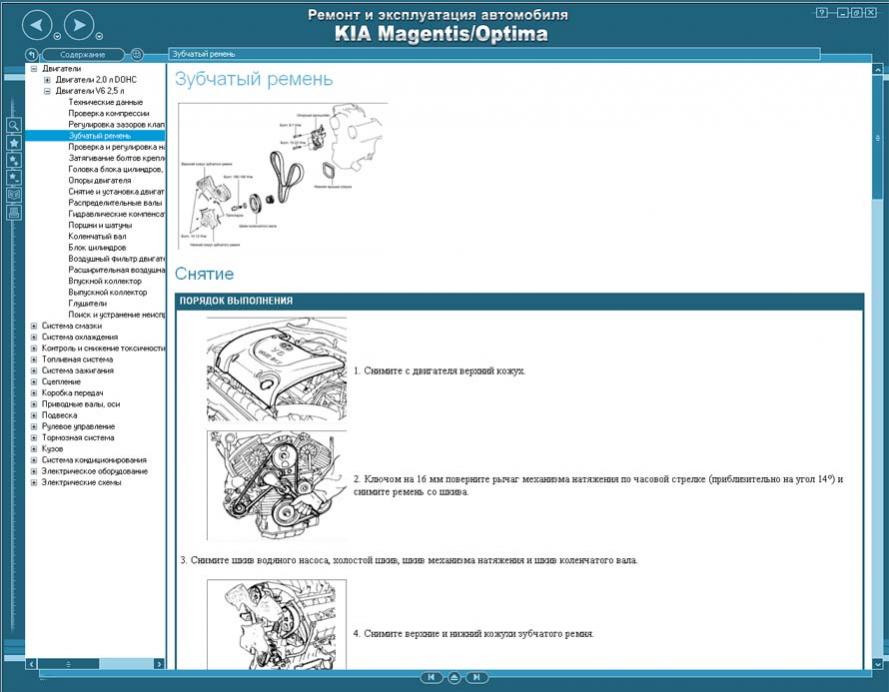
Task: Open Опоры двигателя topic
Action: 100,180
